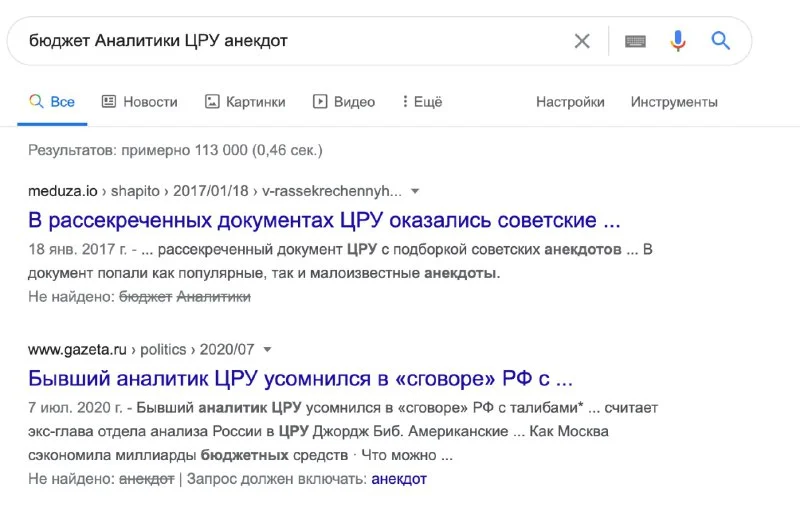Click inside the search query text field
Image resolution: width=800 pixels, height=515 pixels.
[x=296, y=41]
